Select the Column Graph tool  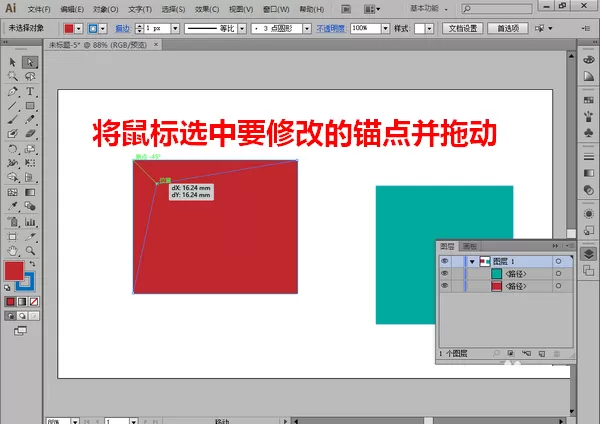(30, 222)
